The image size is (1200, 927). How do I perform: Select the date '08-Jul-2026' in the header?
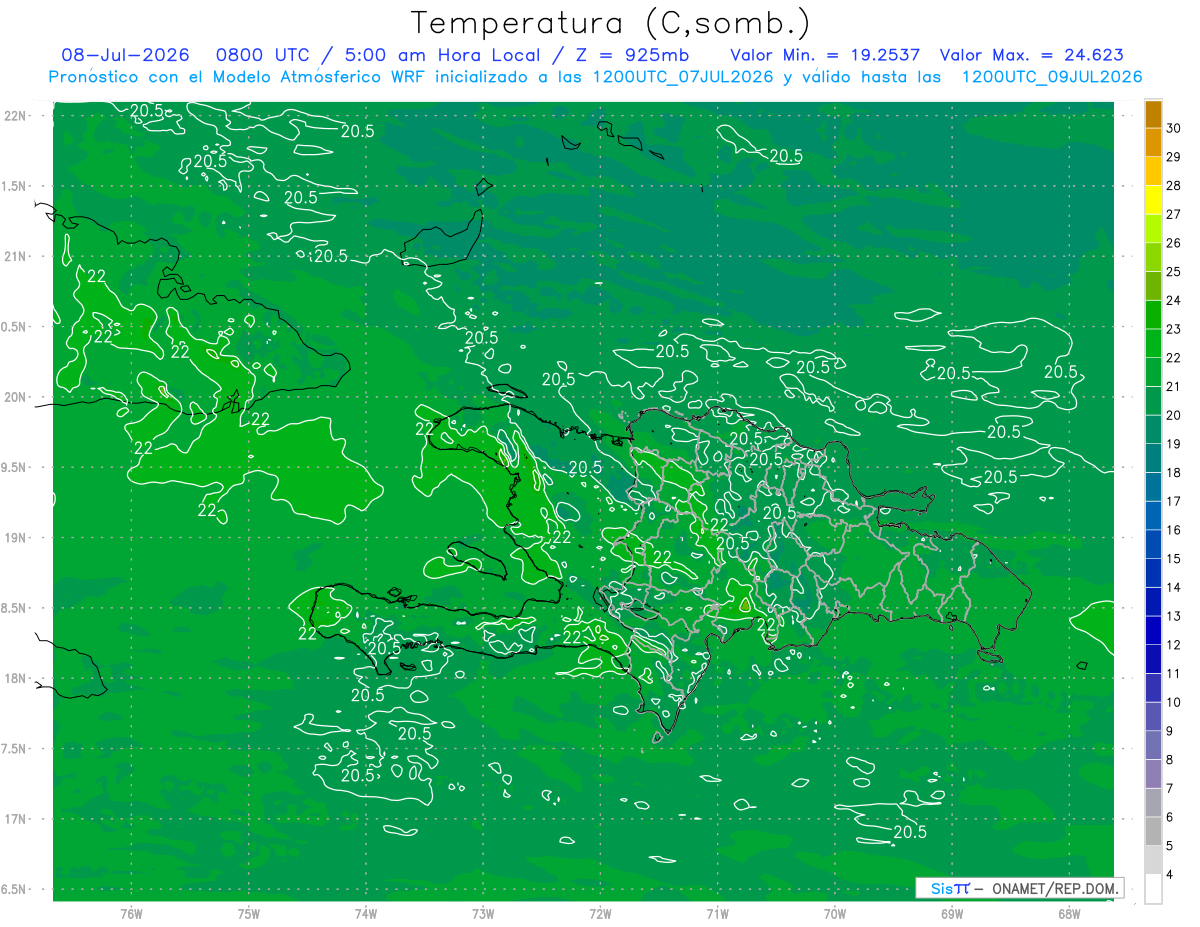(125, 55)
